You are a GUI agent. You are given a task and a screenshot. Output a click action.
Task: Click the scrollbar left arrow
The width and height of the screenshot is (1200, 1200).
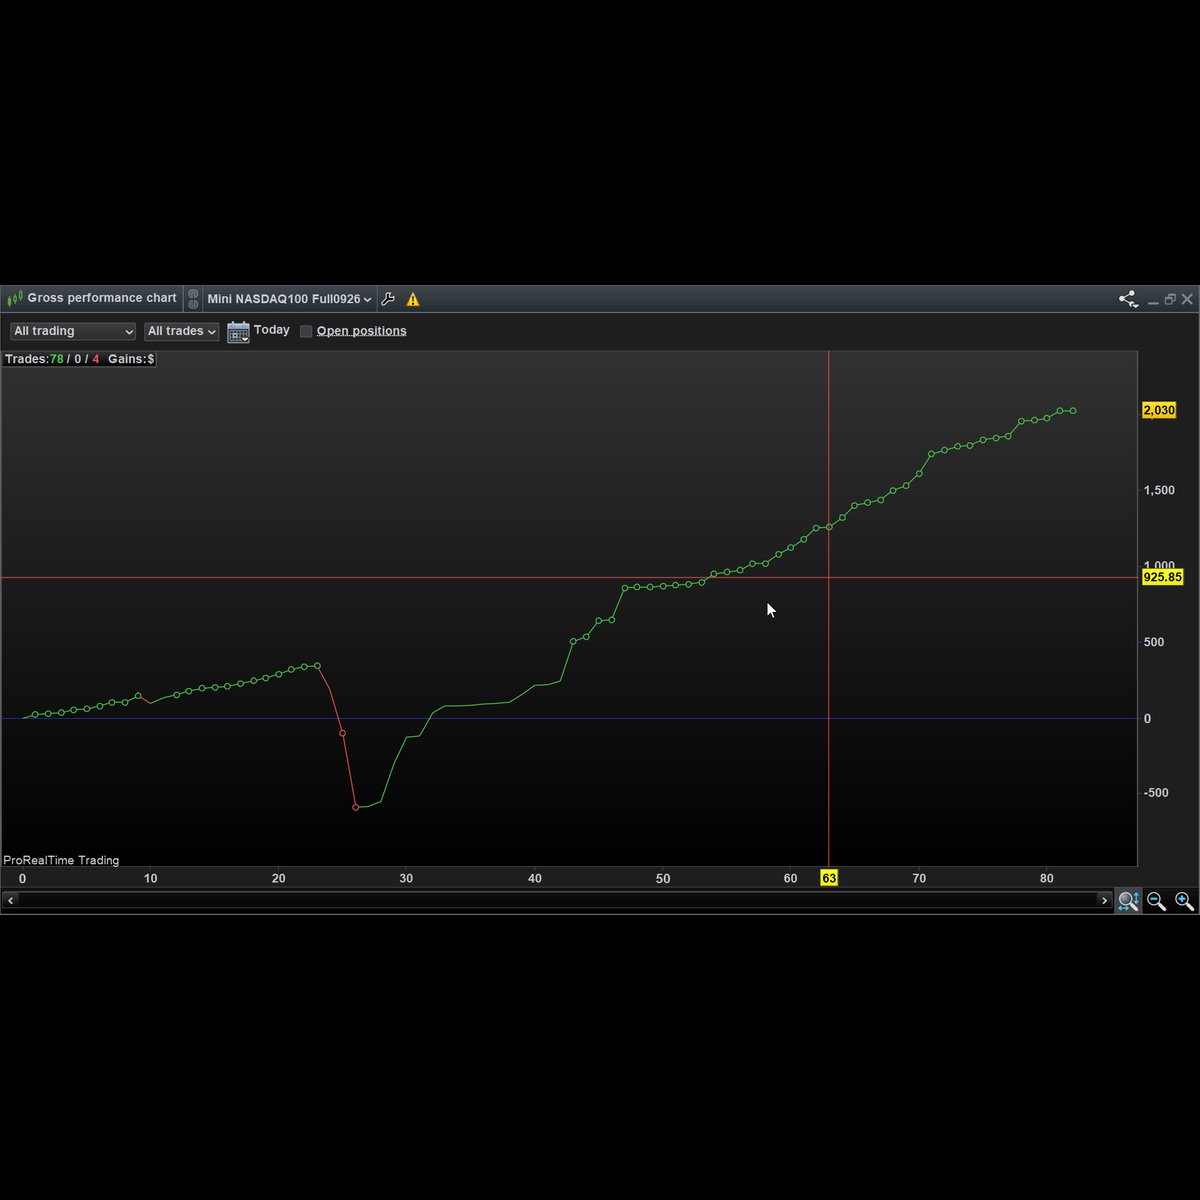[x=10, y=900]
